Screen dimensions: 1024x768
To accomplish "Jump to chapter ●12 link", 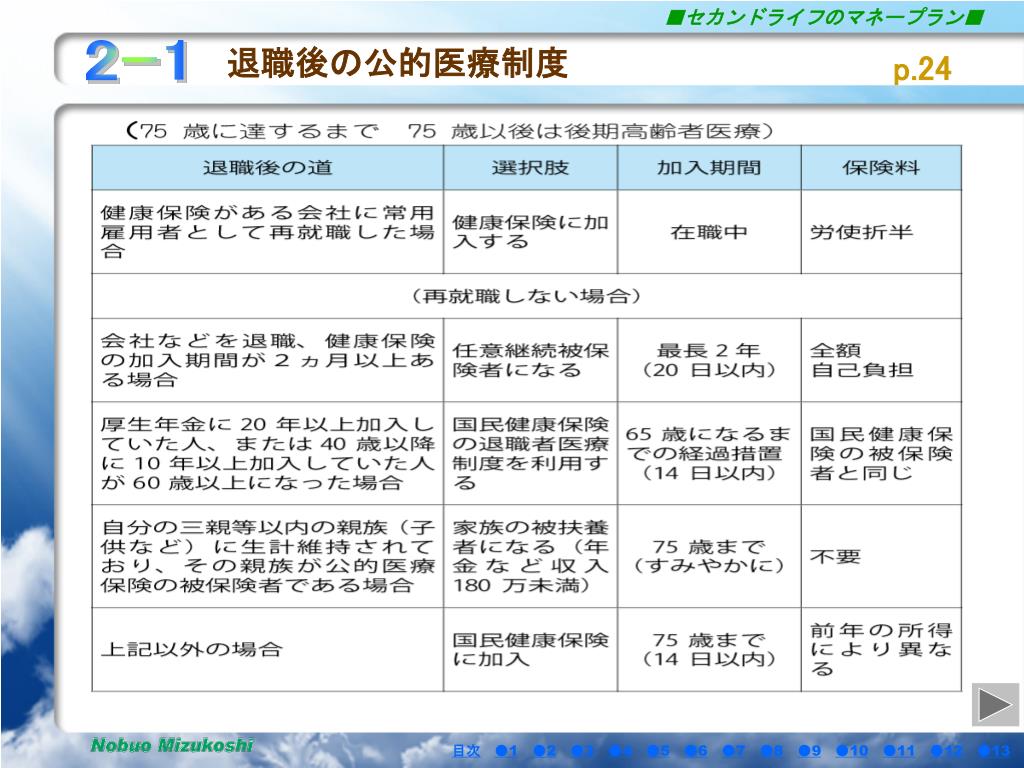I will tap(947, 751).
